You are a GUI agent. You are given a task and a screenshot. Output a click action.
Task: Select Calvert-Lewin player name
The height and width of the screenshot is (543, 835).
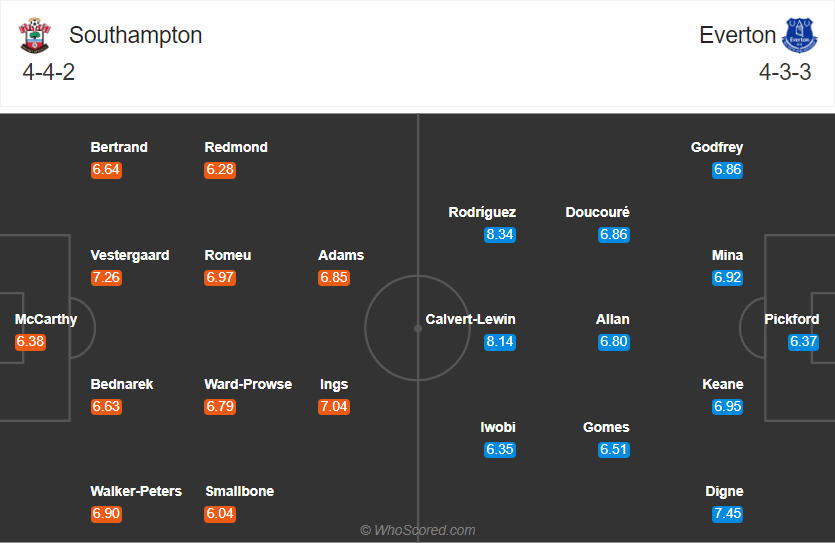point(471,320)
